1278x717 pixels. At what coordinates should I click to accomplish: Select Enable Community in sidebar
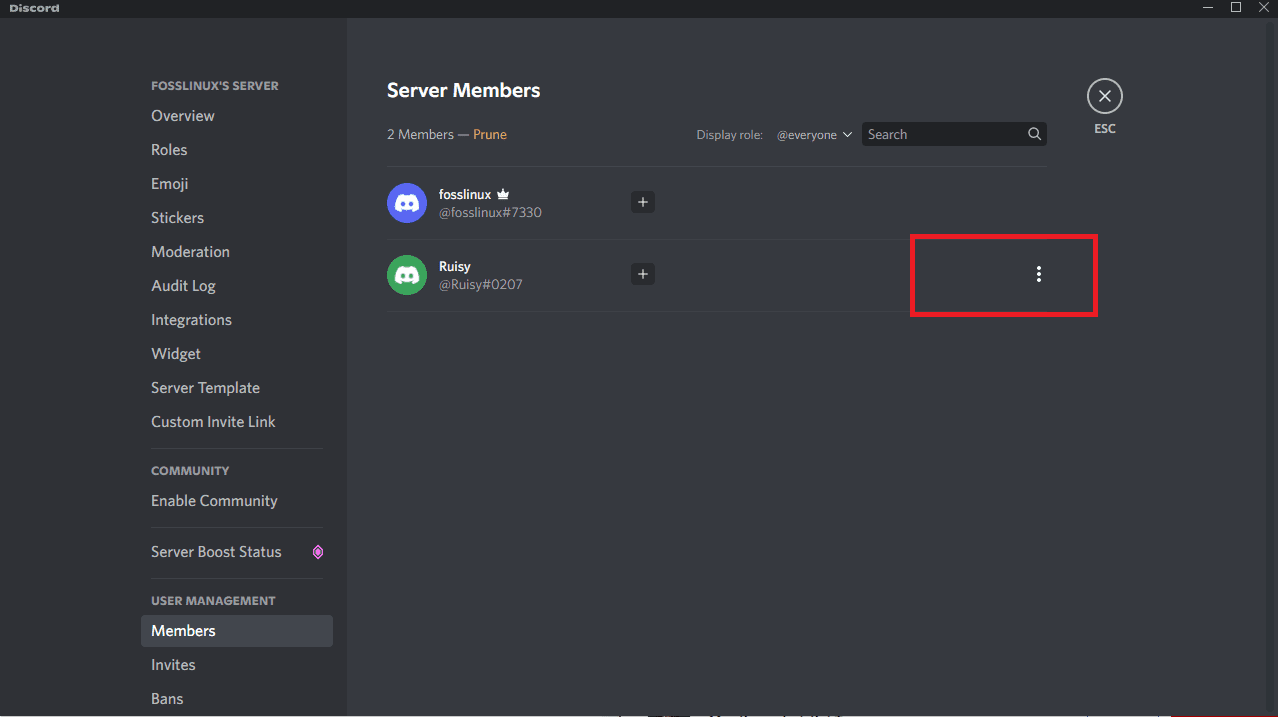[214, 501]
